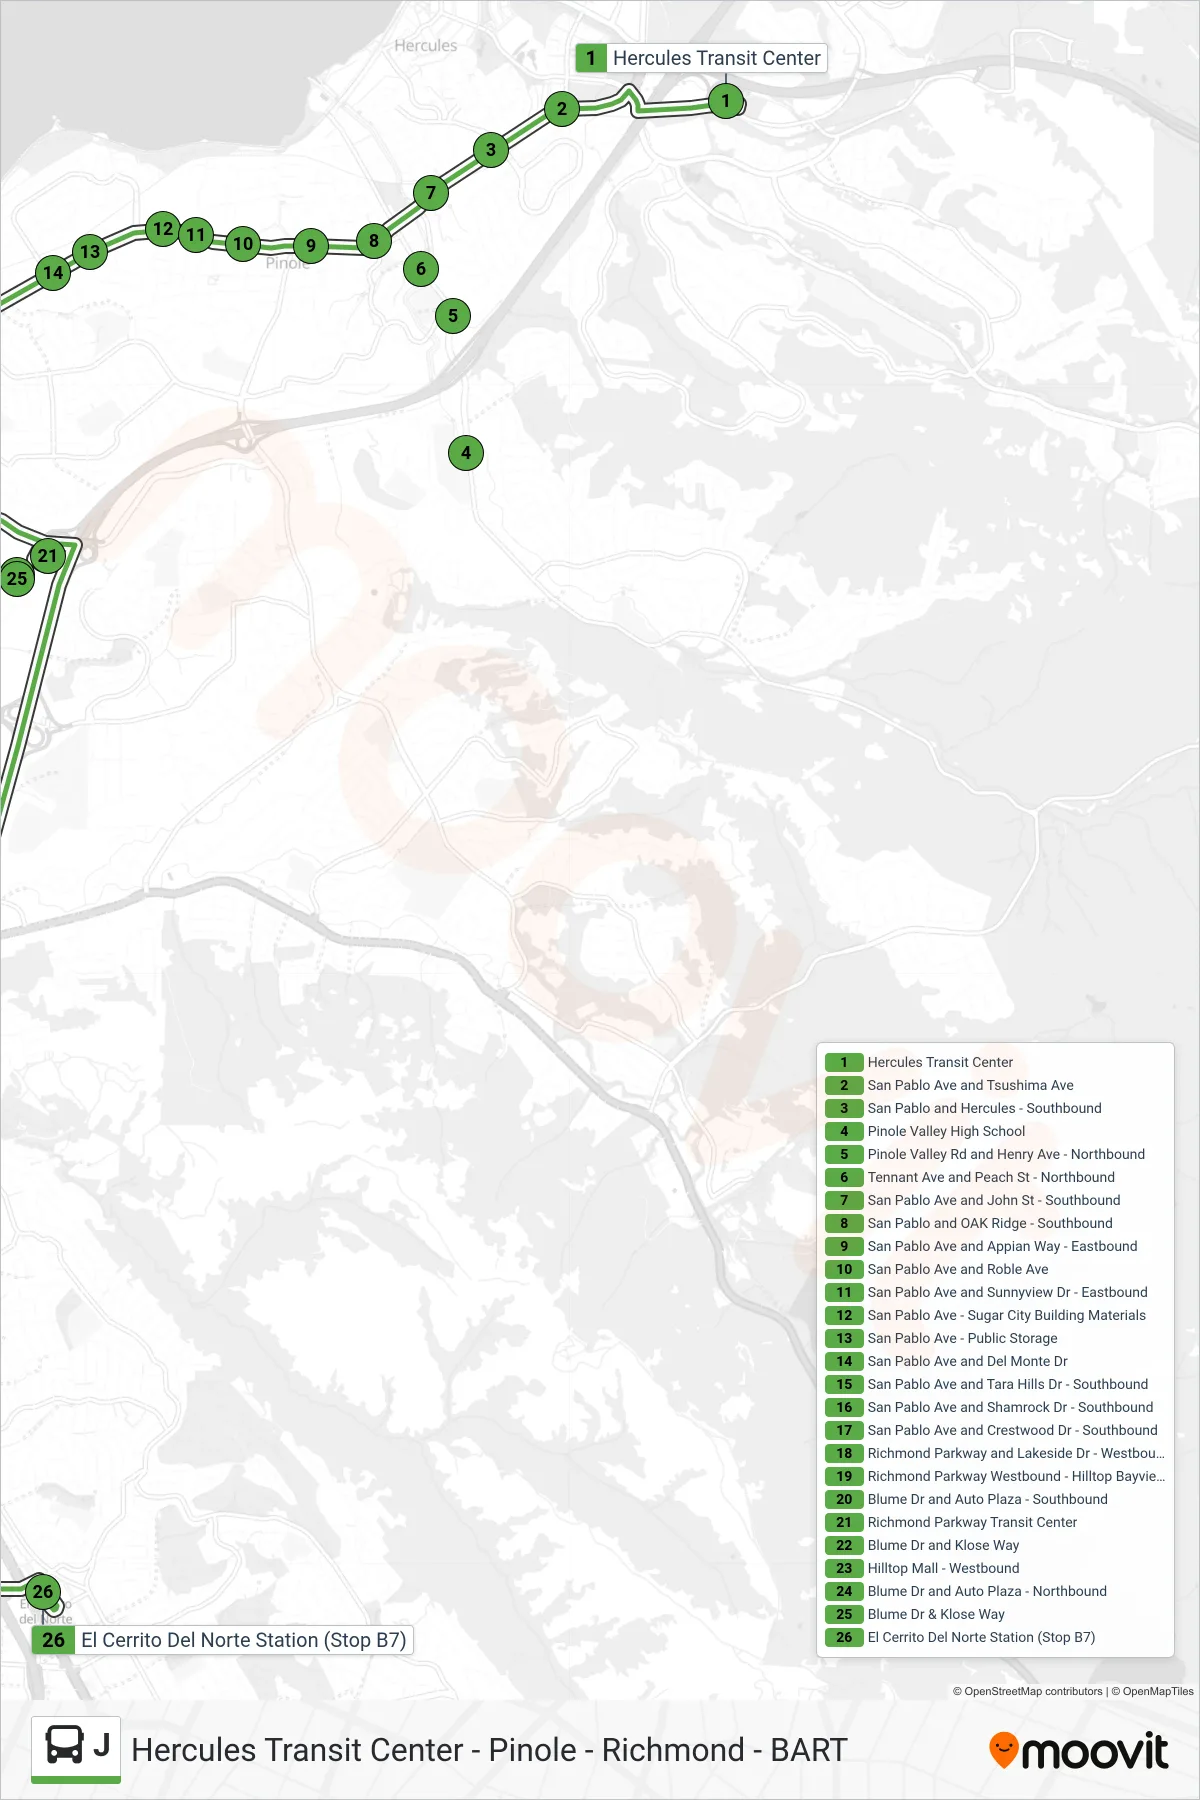
Task: Select stop marker 26 at El Cerrito
Action: [43, 1591]
